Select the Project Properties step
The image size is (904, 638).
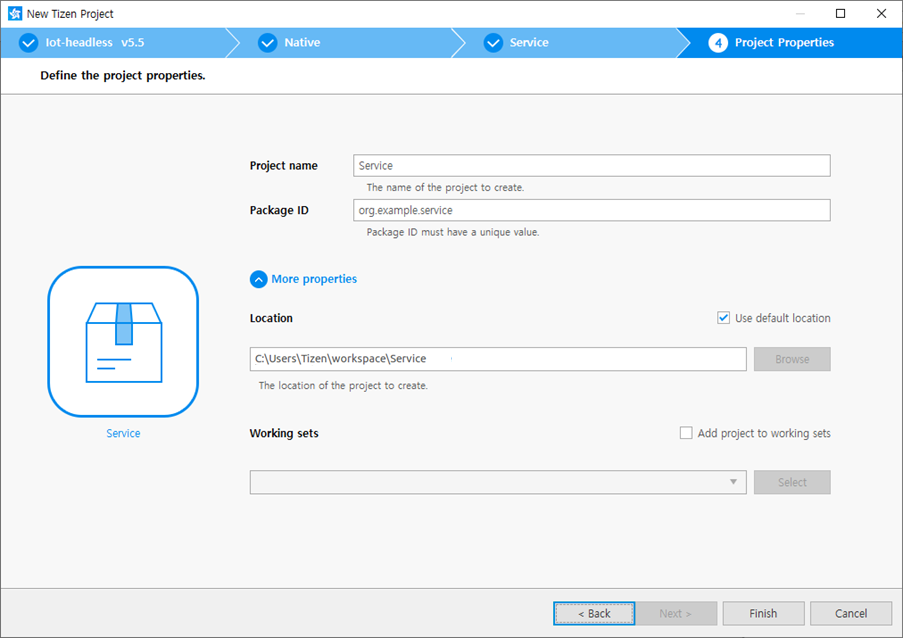pos(784,43)
